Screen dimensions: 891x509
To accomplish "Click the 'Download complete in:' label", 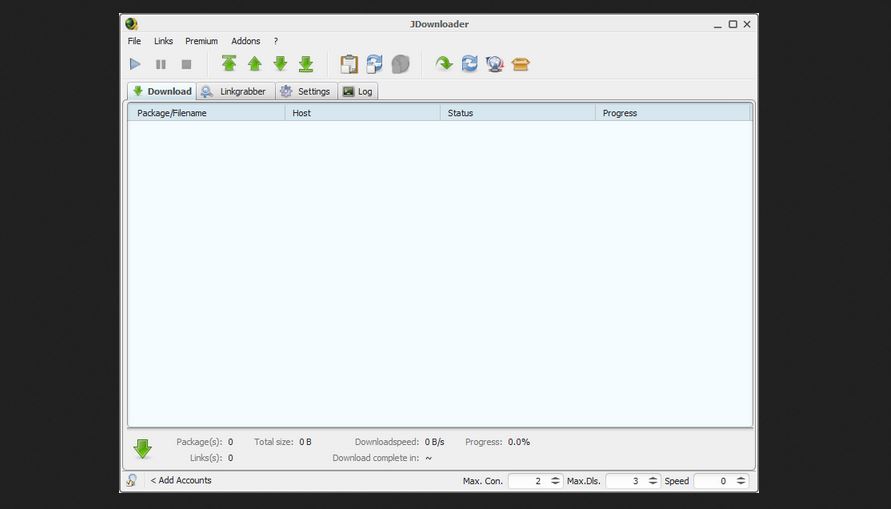I will coord(376,457).
